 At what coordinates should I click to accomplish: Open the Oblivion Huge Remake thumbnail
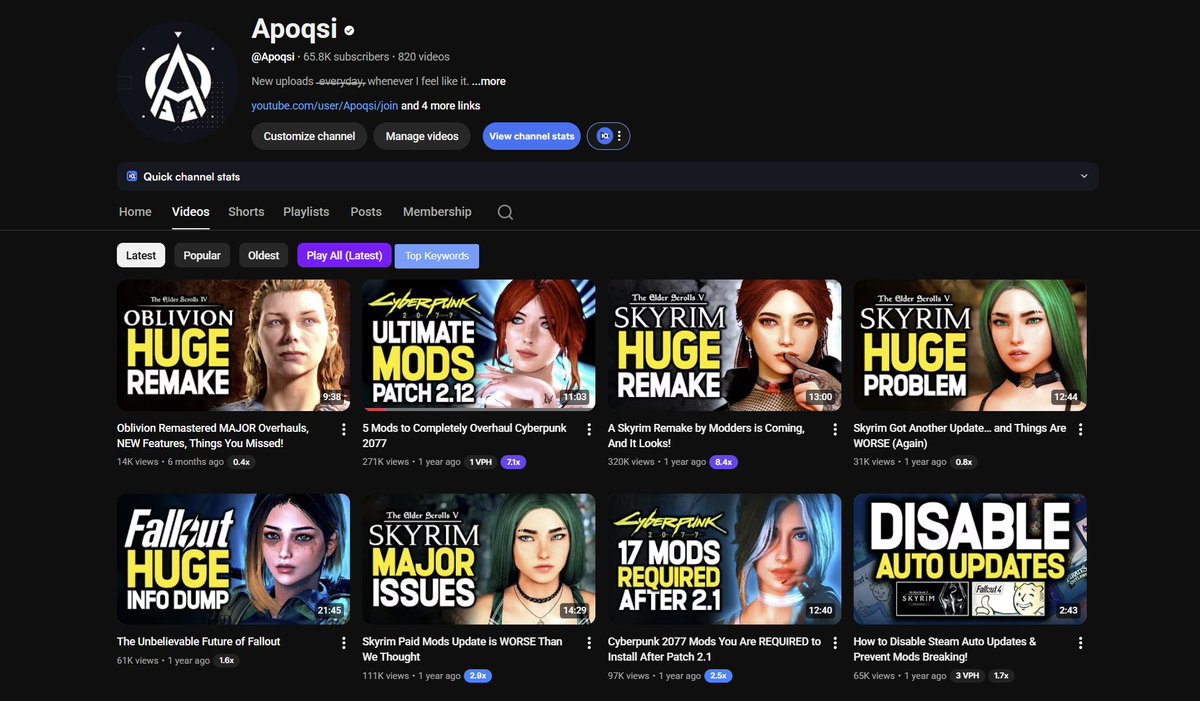pos(234,345)
